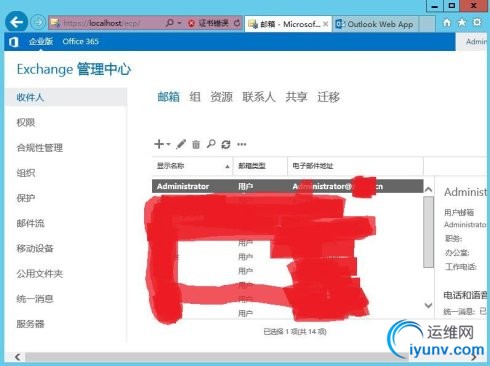The height and width of the screenshot is (366, 490).
Task: Refresh the page from address bar
Action: click(237, 23)
